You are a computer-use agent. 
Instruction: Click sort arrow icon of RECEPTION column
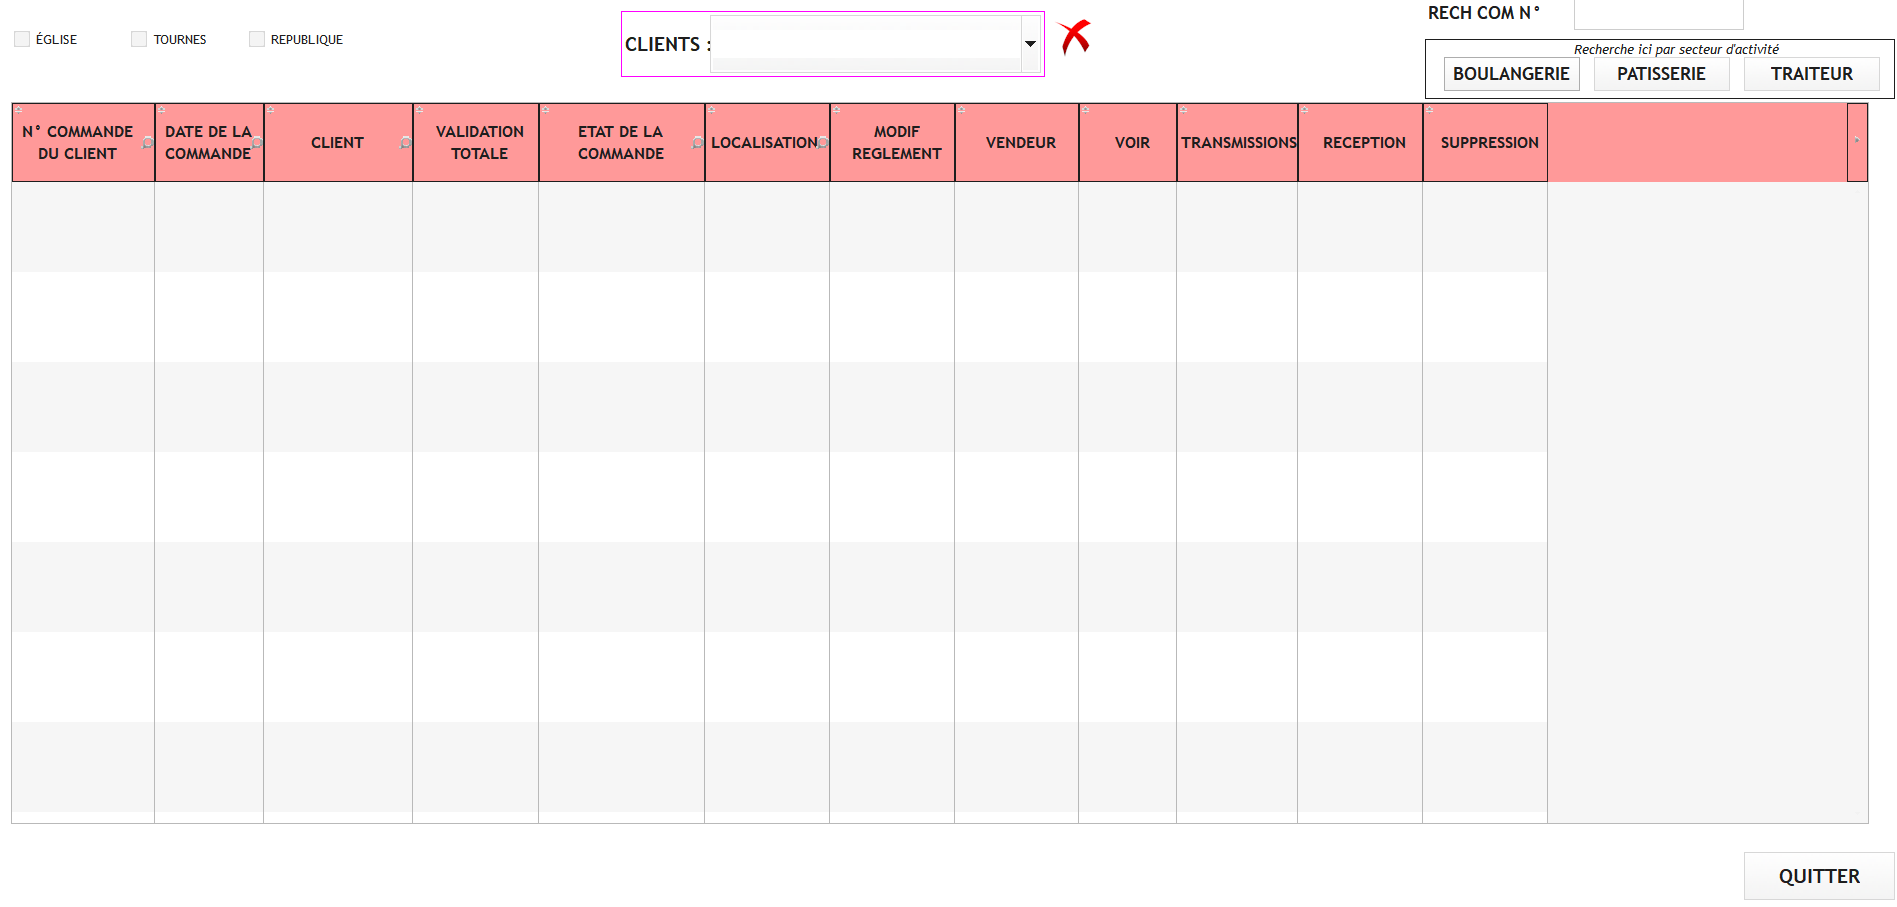click(1305, 109)
